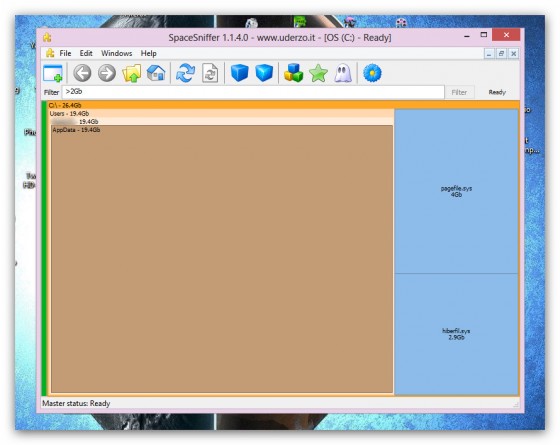Click the Home house icon

pos(156,73)
